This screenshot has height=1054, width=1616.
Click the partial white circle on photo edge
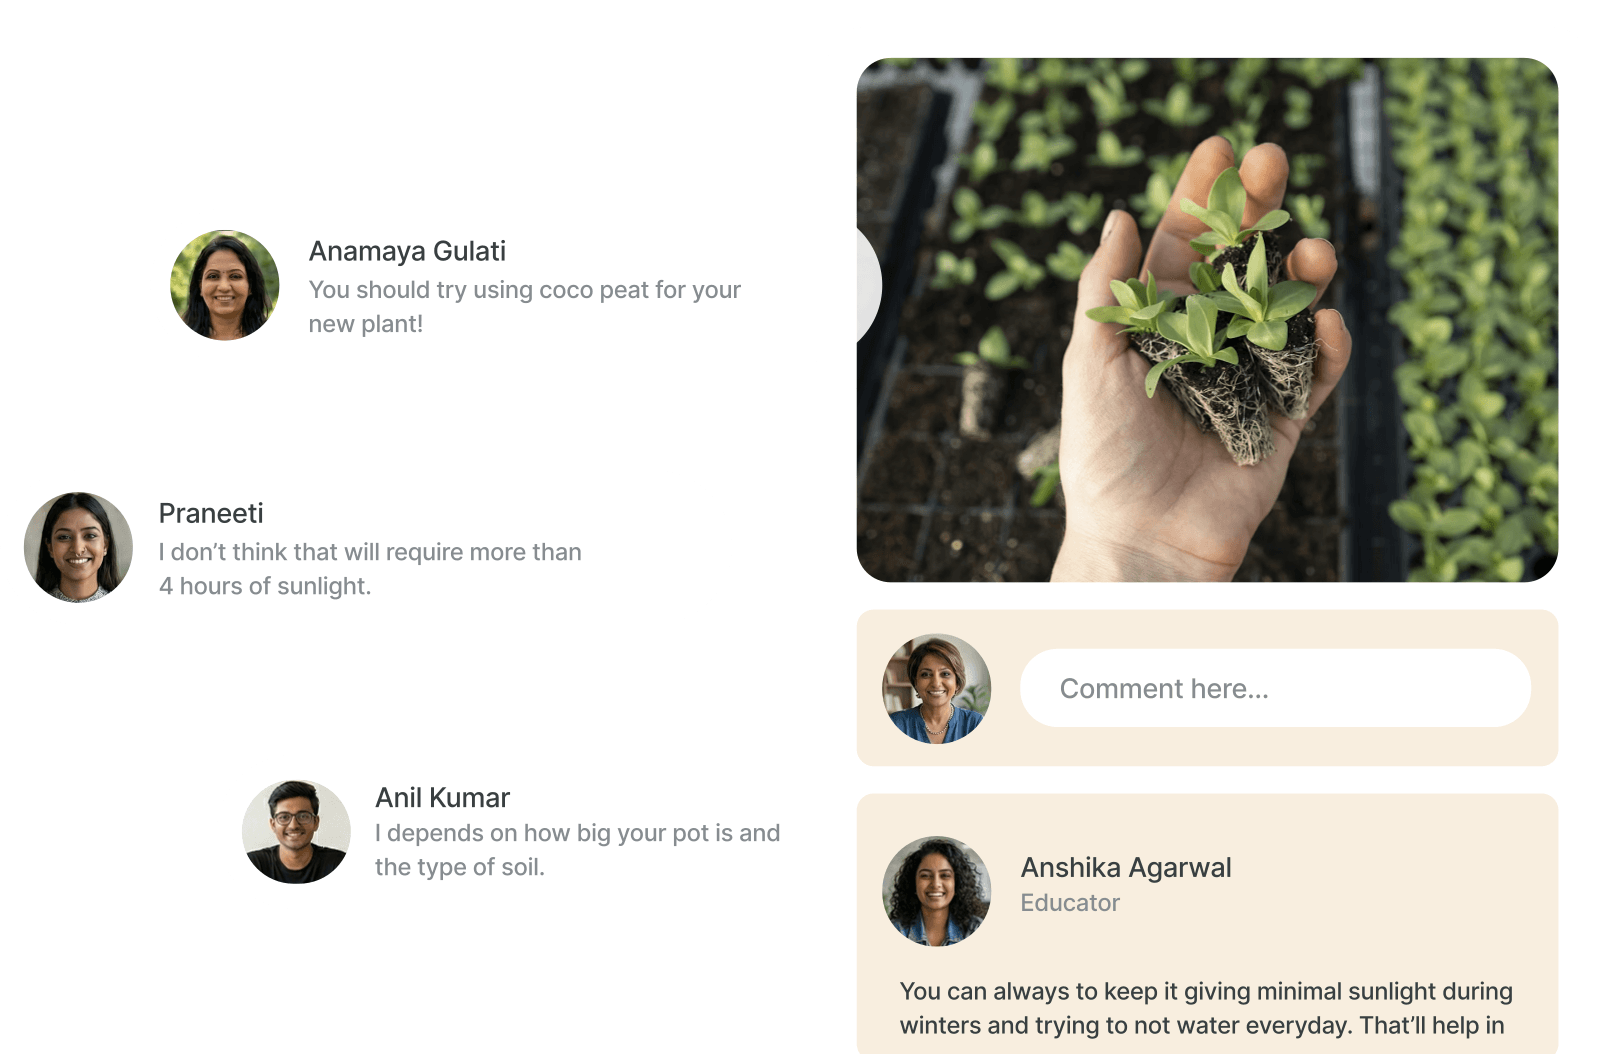point(869,286)
